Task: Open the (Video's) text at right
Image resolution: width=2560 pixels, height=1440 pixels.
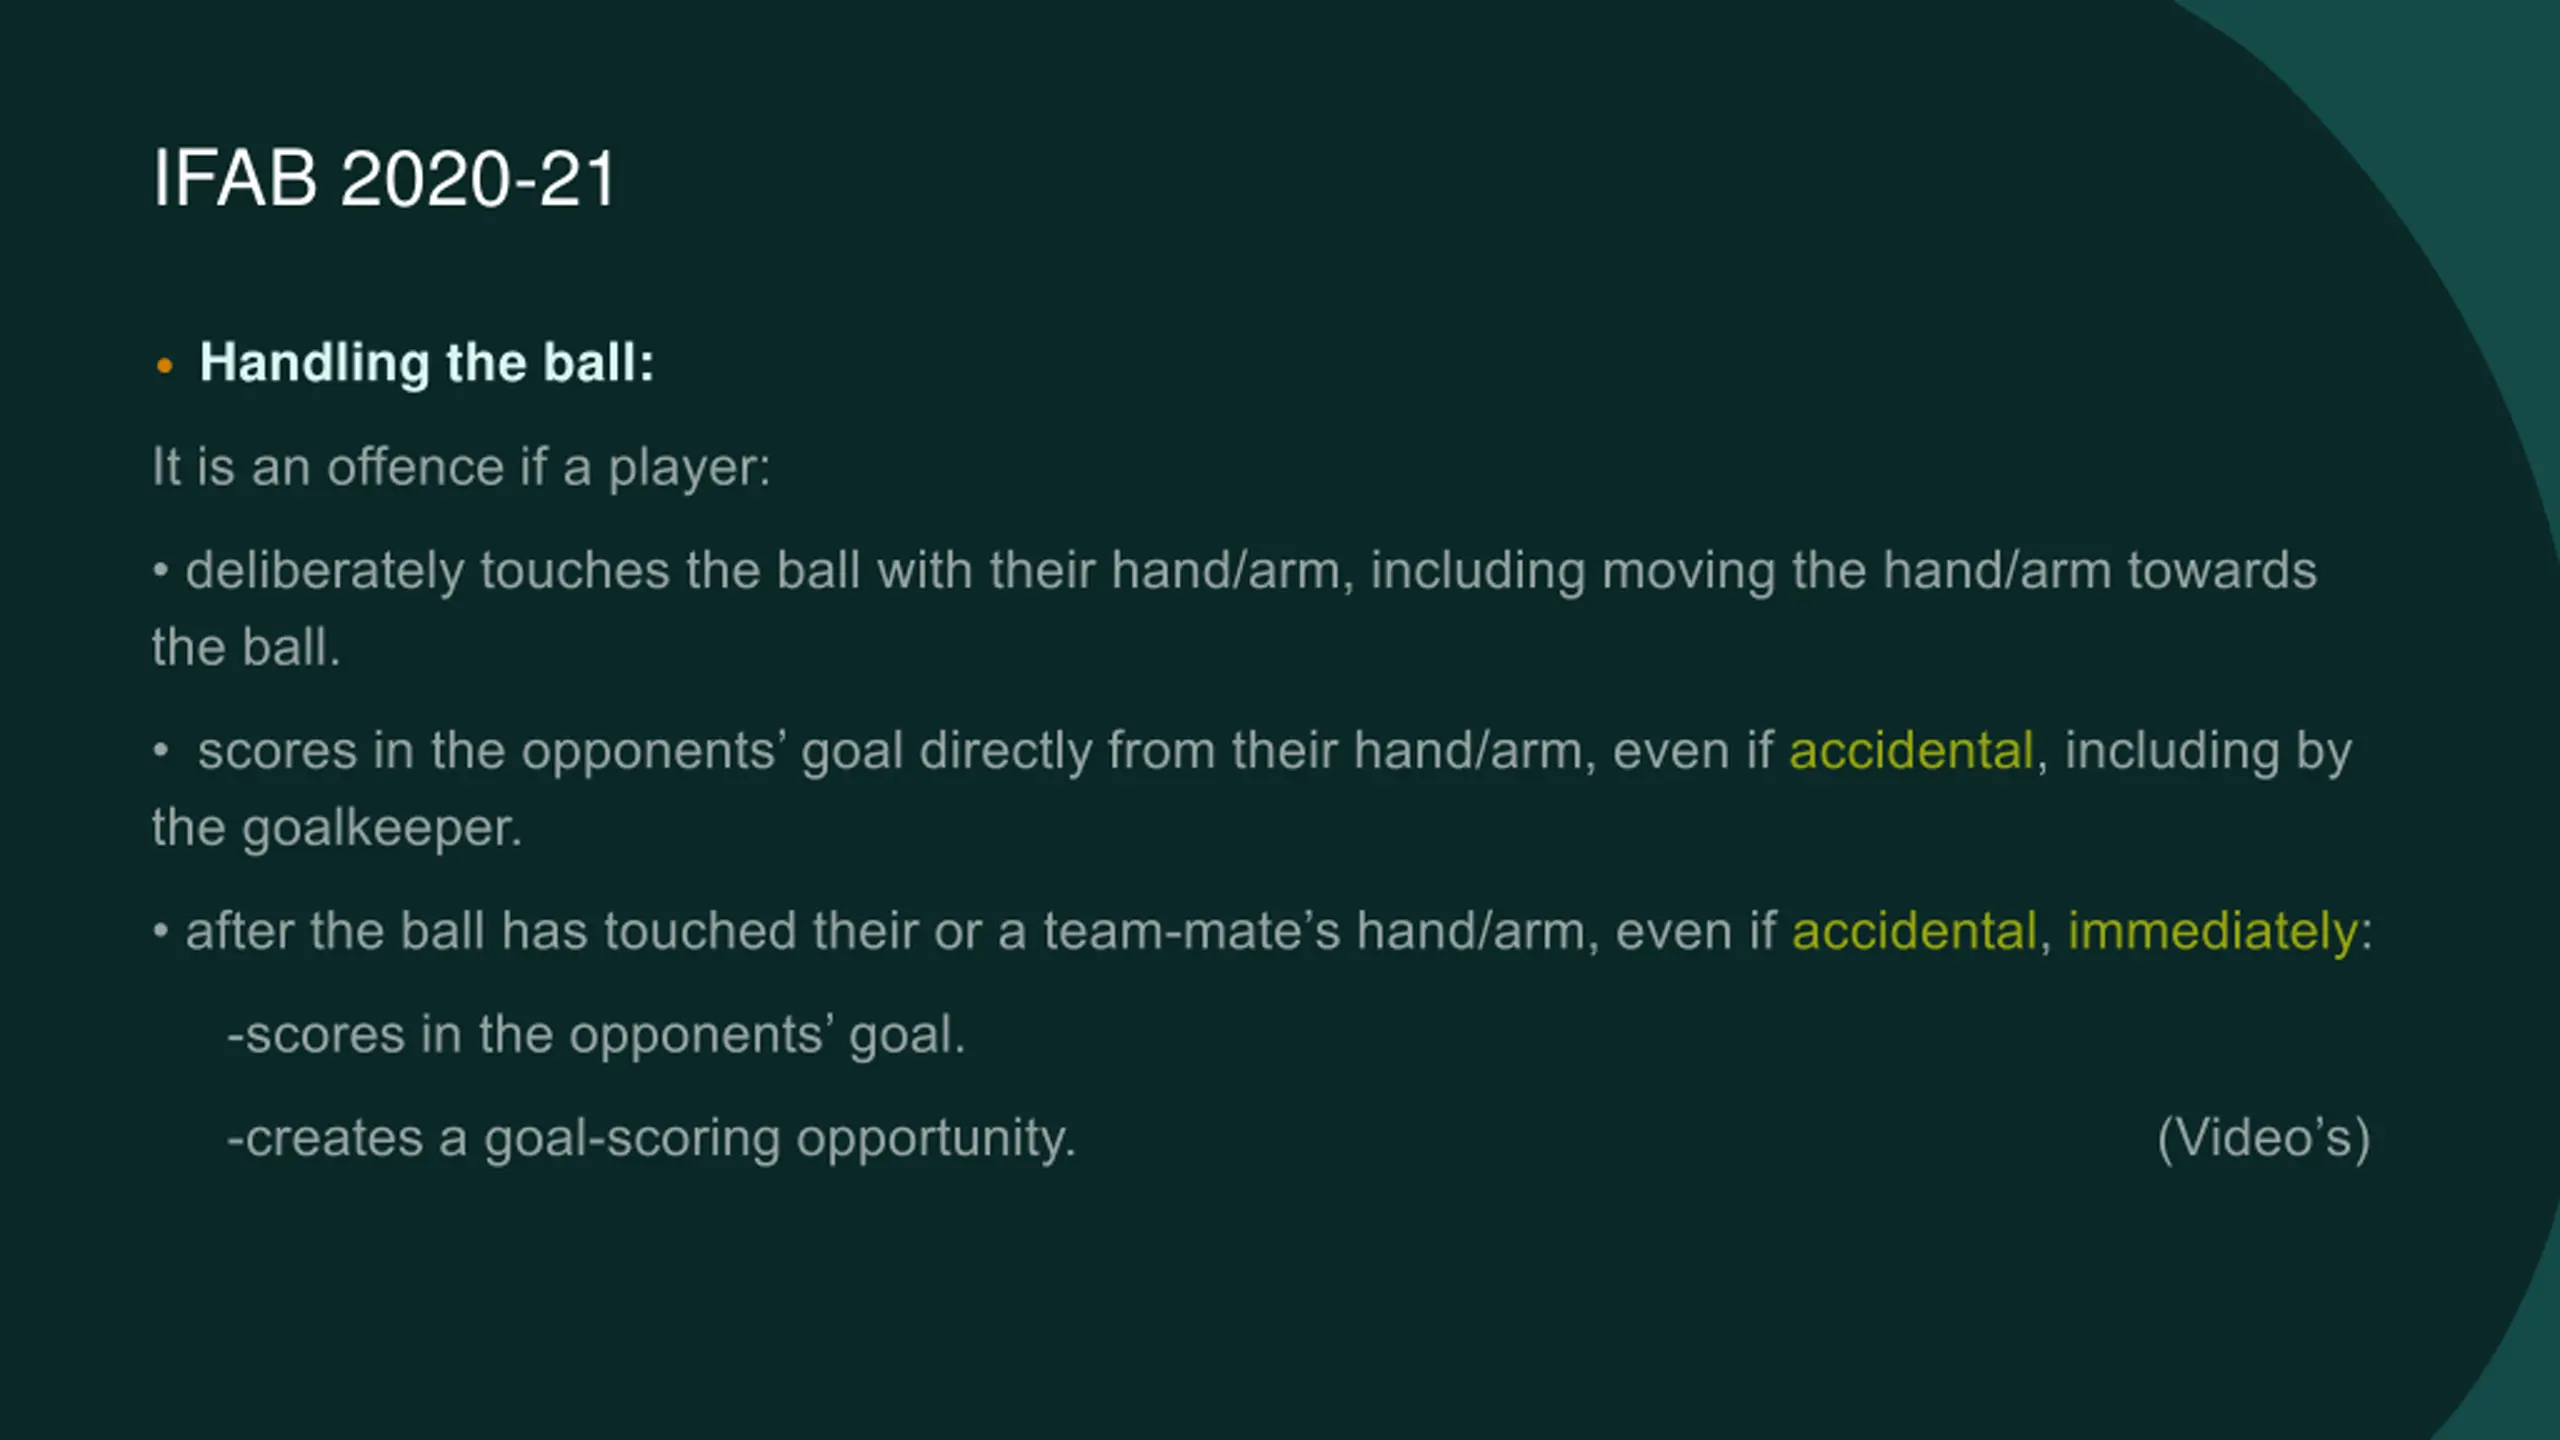Action: (2263, 1139)
